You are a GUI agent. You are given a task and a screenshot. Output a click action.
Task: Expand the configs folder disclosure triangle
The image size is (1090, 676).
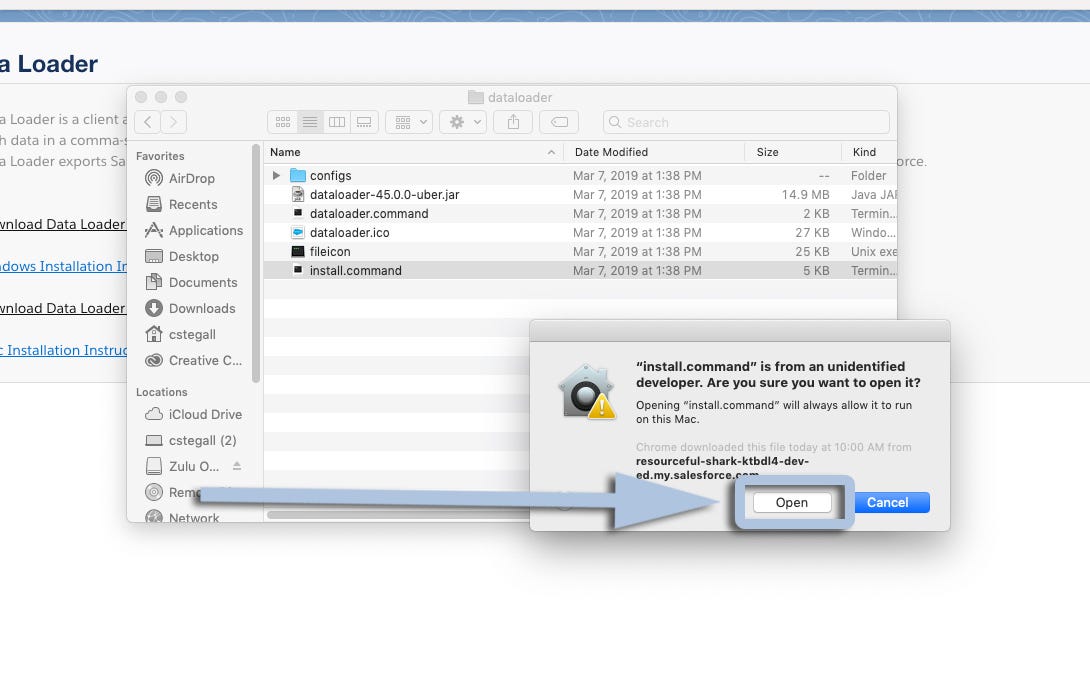coord(277,175)
